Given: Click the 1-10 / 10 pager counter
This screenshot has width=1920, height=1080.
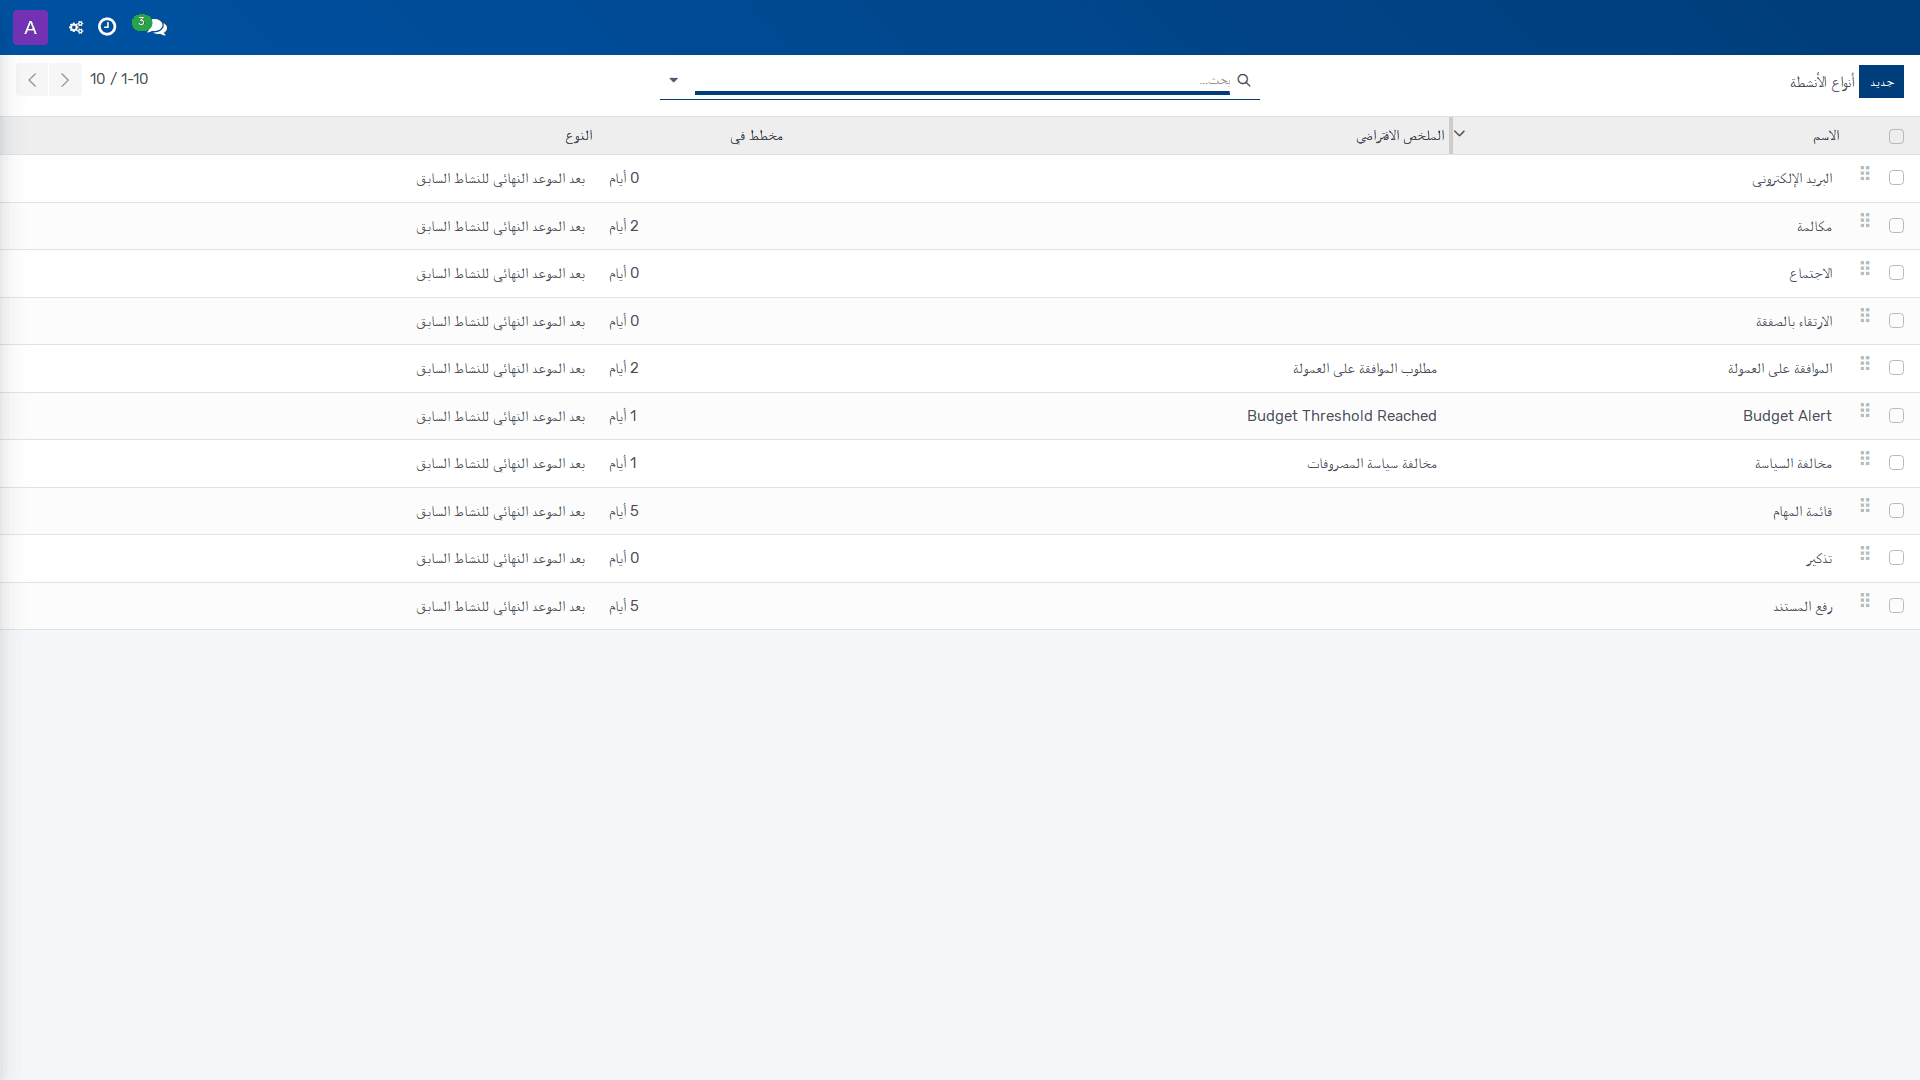Looking at the screenshot, I should point(119,79).
